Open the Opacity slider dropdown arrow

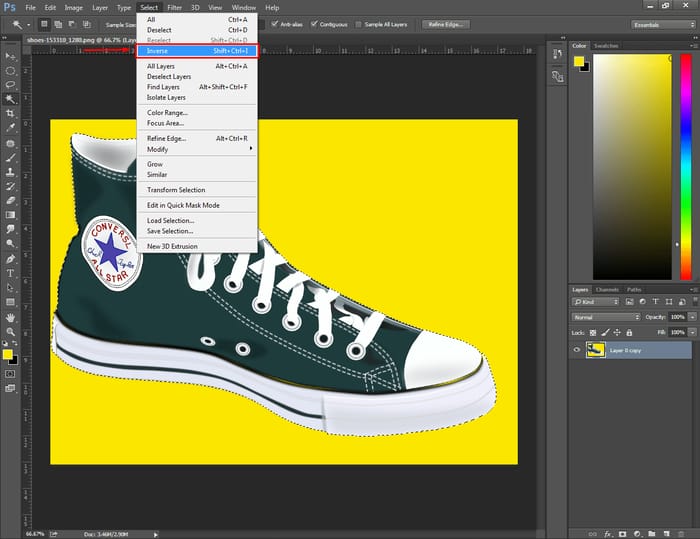(692, 317)
